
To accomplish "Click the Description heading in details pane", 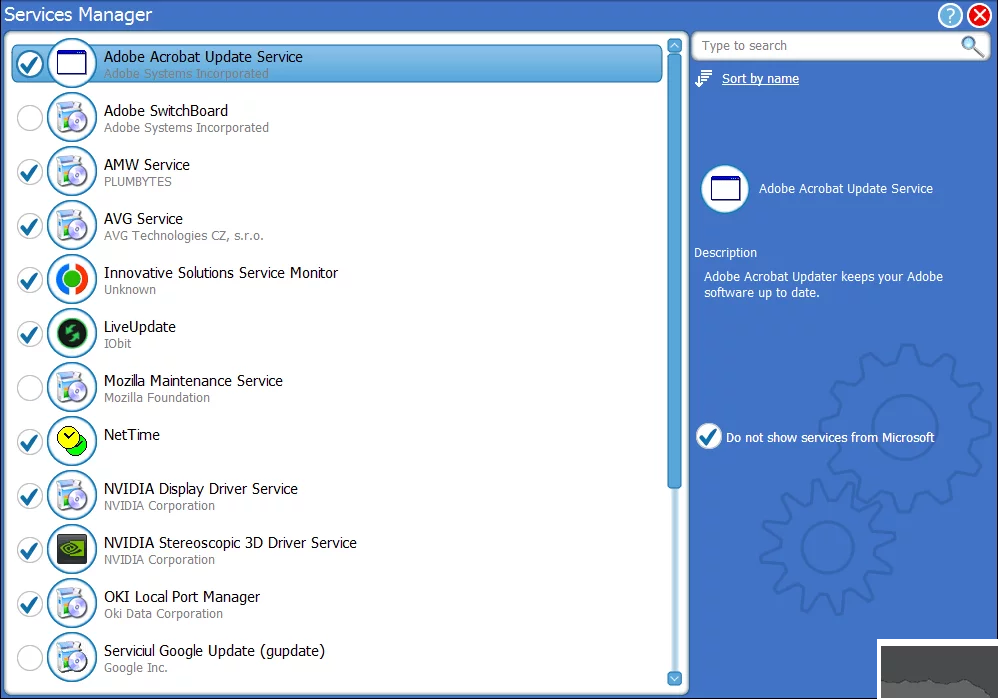I will coord(725,253).
